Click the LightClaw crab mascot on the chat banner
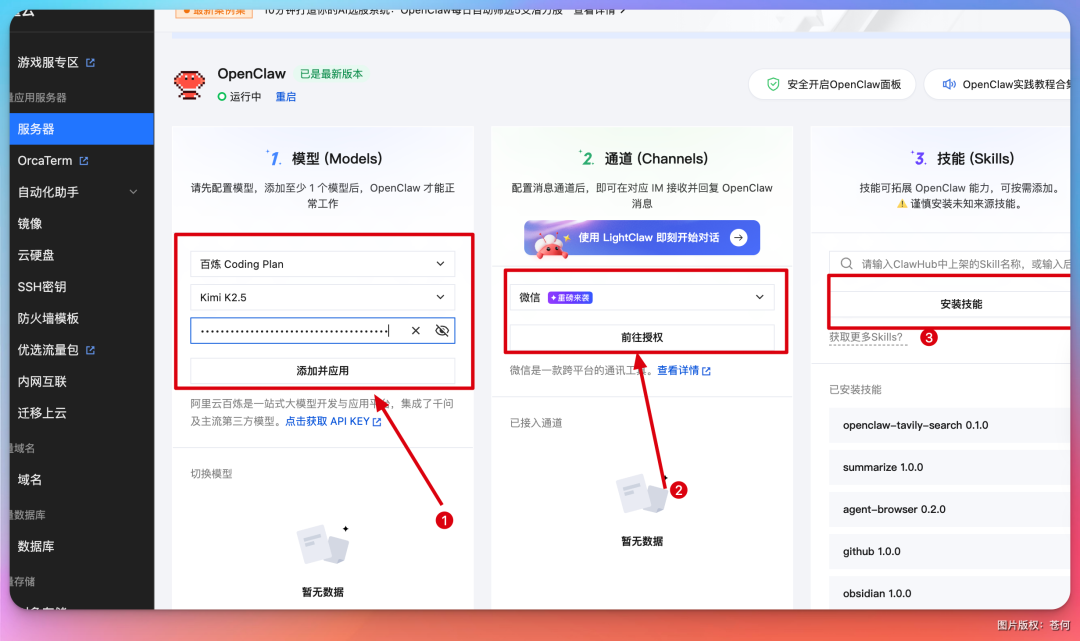This screenshot has height=641, width=1080. pyautogui.click(x=549, y=246)
